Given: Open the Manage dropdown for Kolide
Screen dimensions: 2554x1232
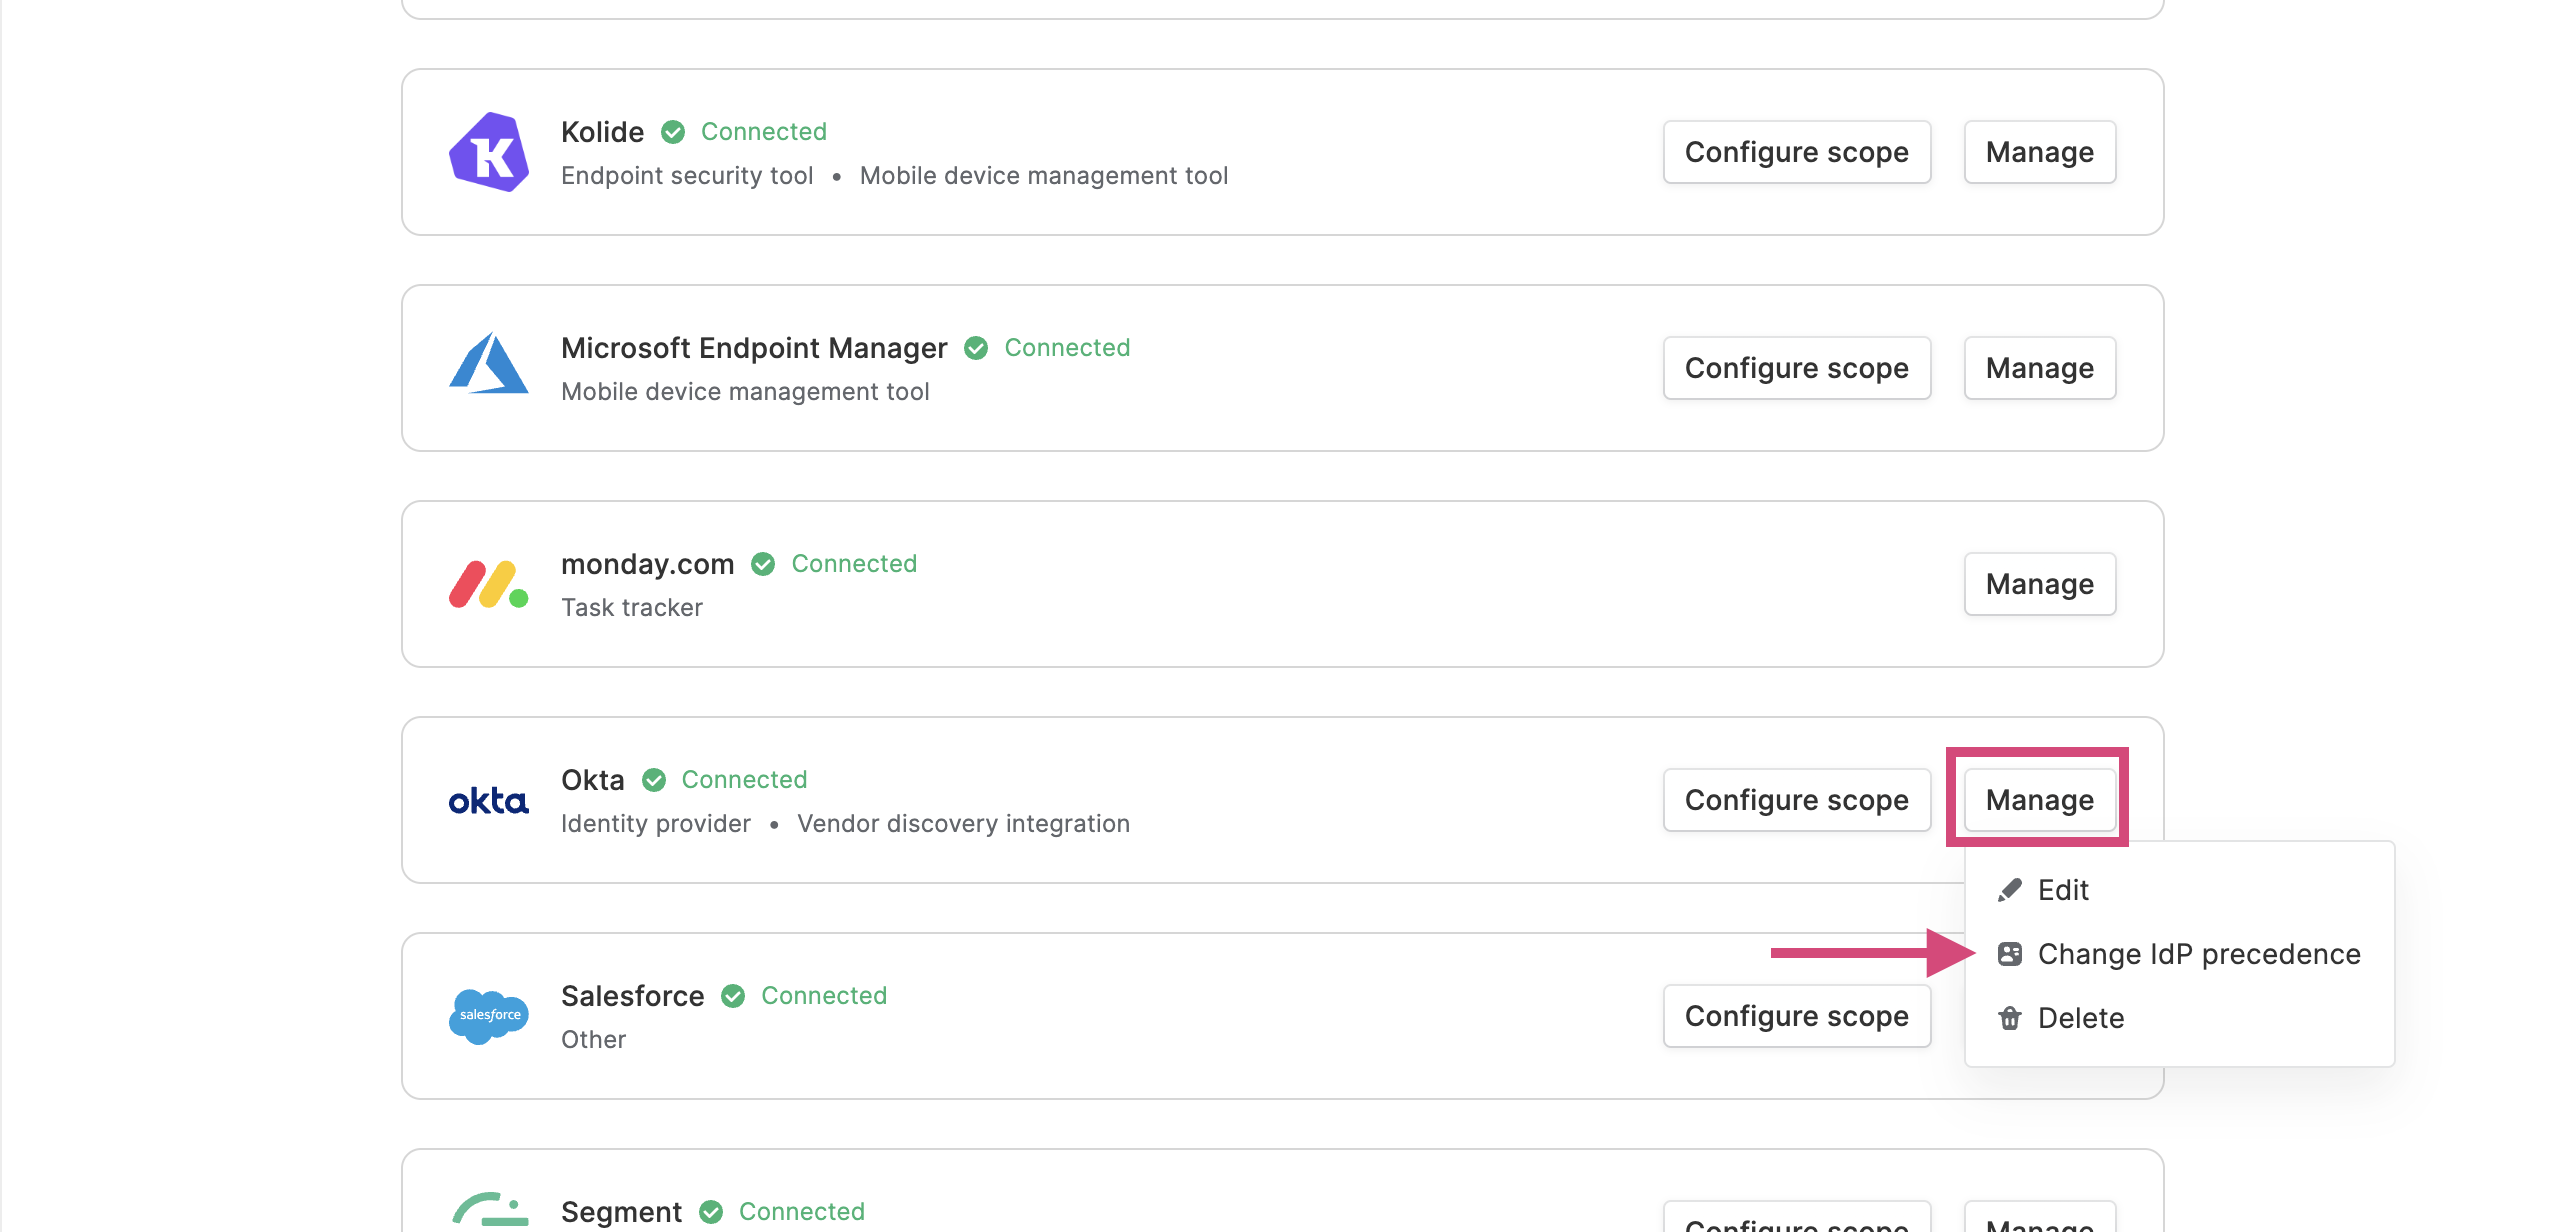Looking at the screenshot, I should 2039,152.
